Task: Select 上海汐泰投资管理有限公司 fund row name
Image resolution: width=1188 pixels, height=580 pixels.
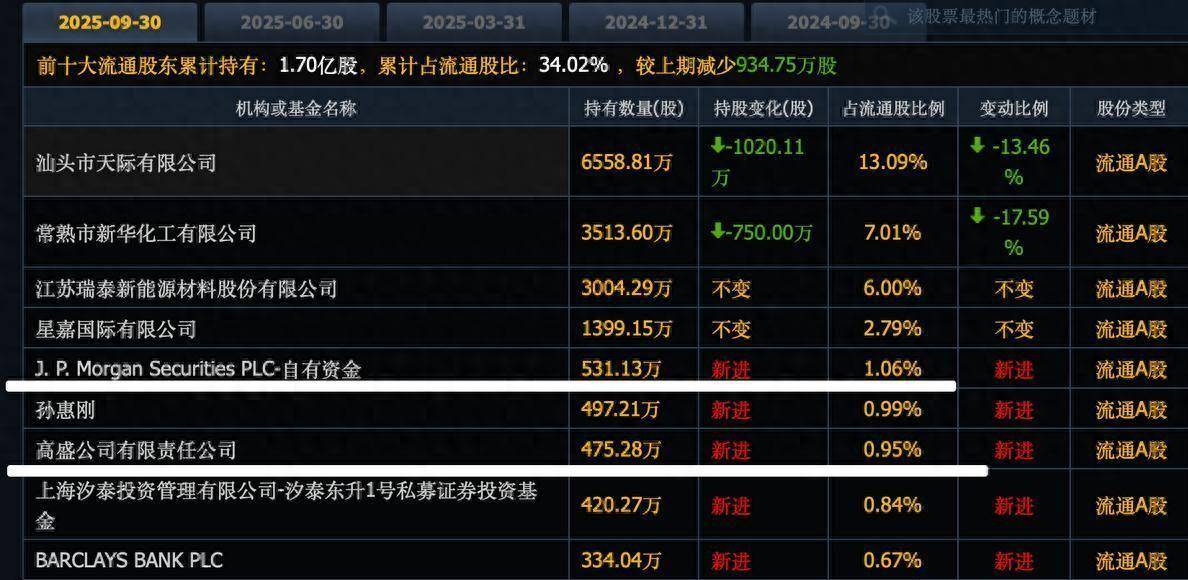Action: click(x=286, y=506)
